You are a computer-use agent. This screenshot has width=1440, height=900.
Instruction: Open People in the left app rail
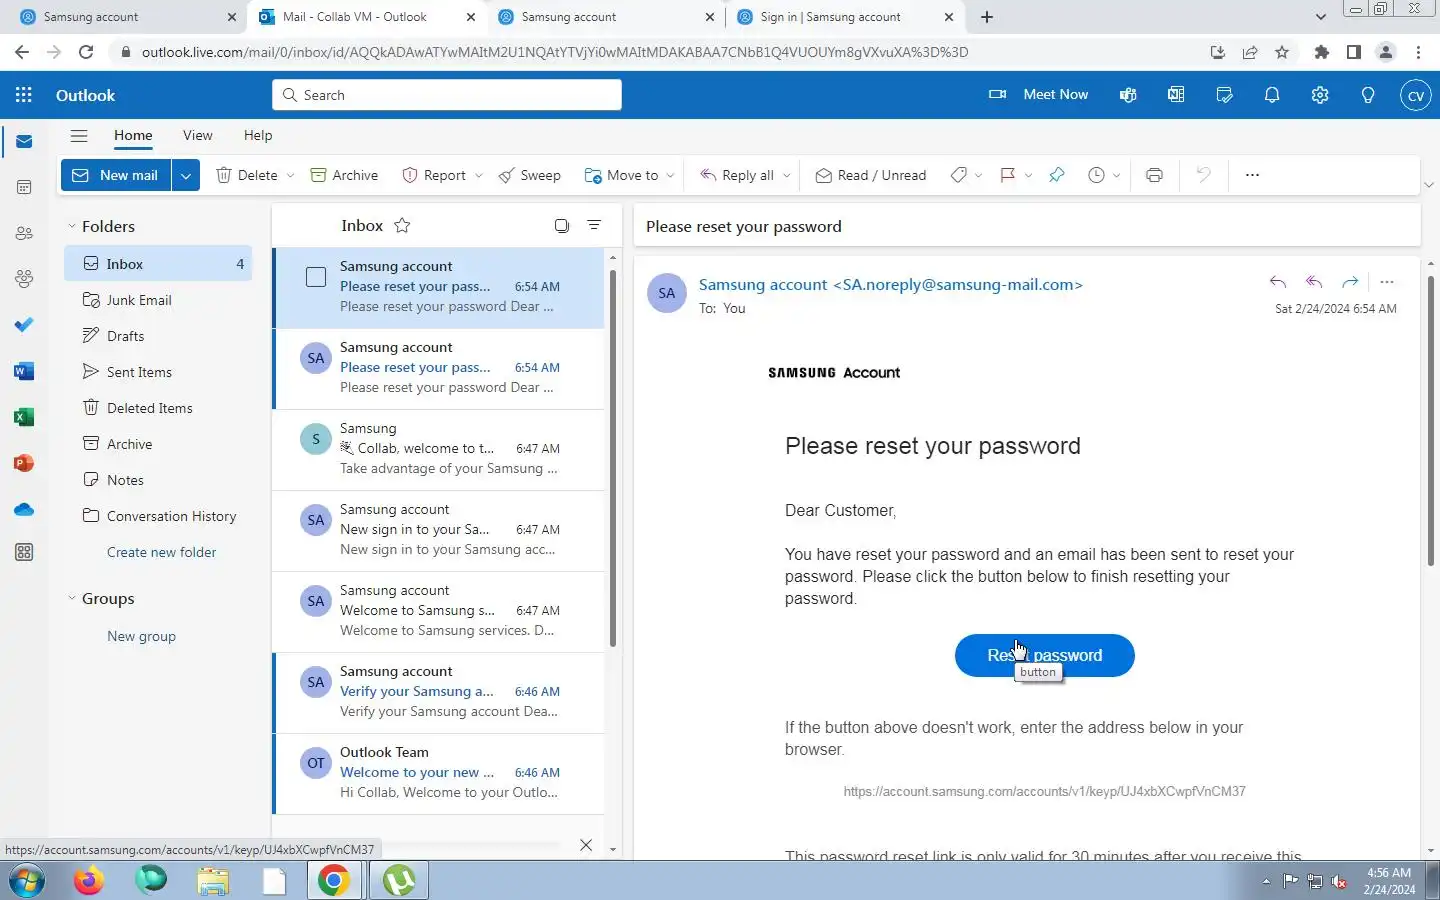click(24, 233)
